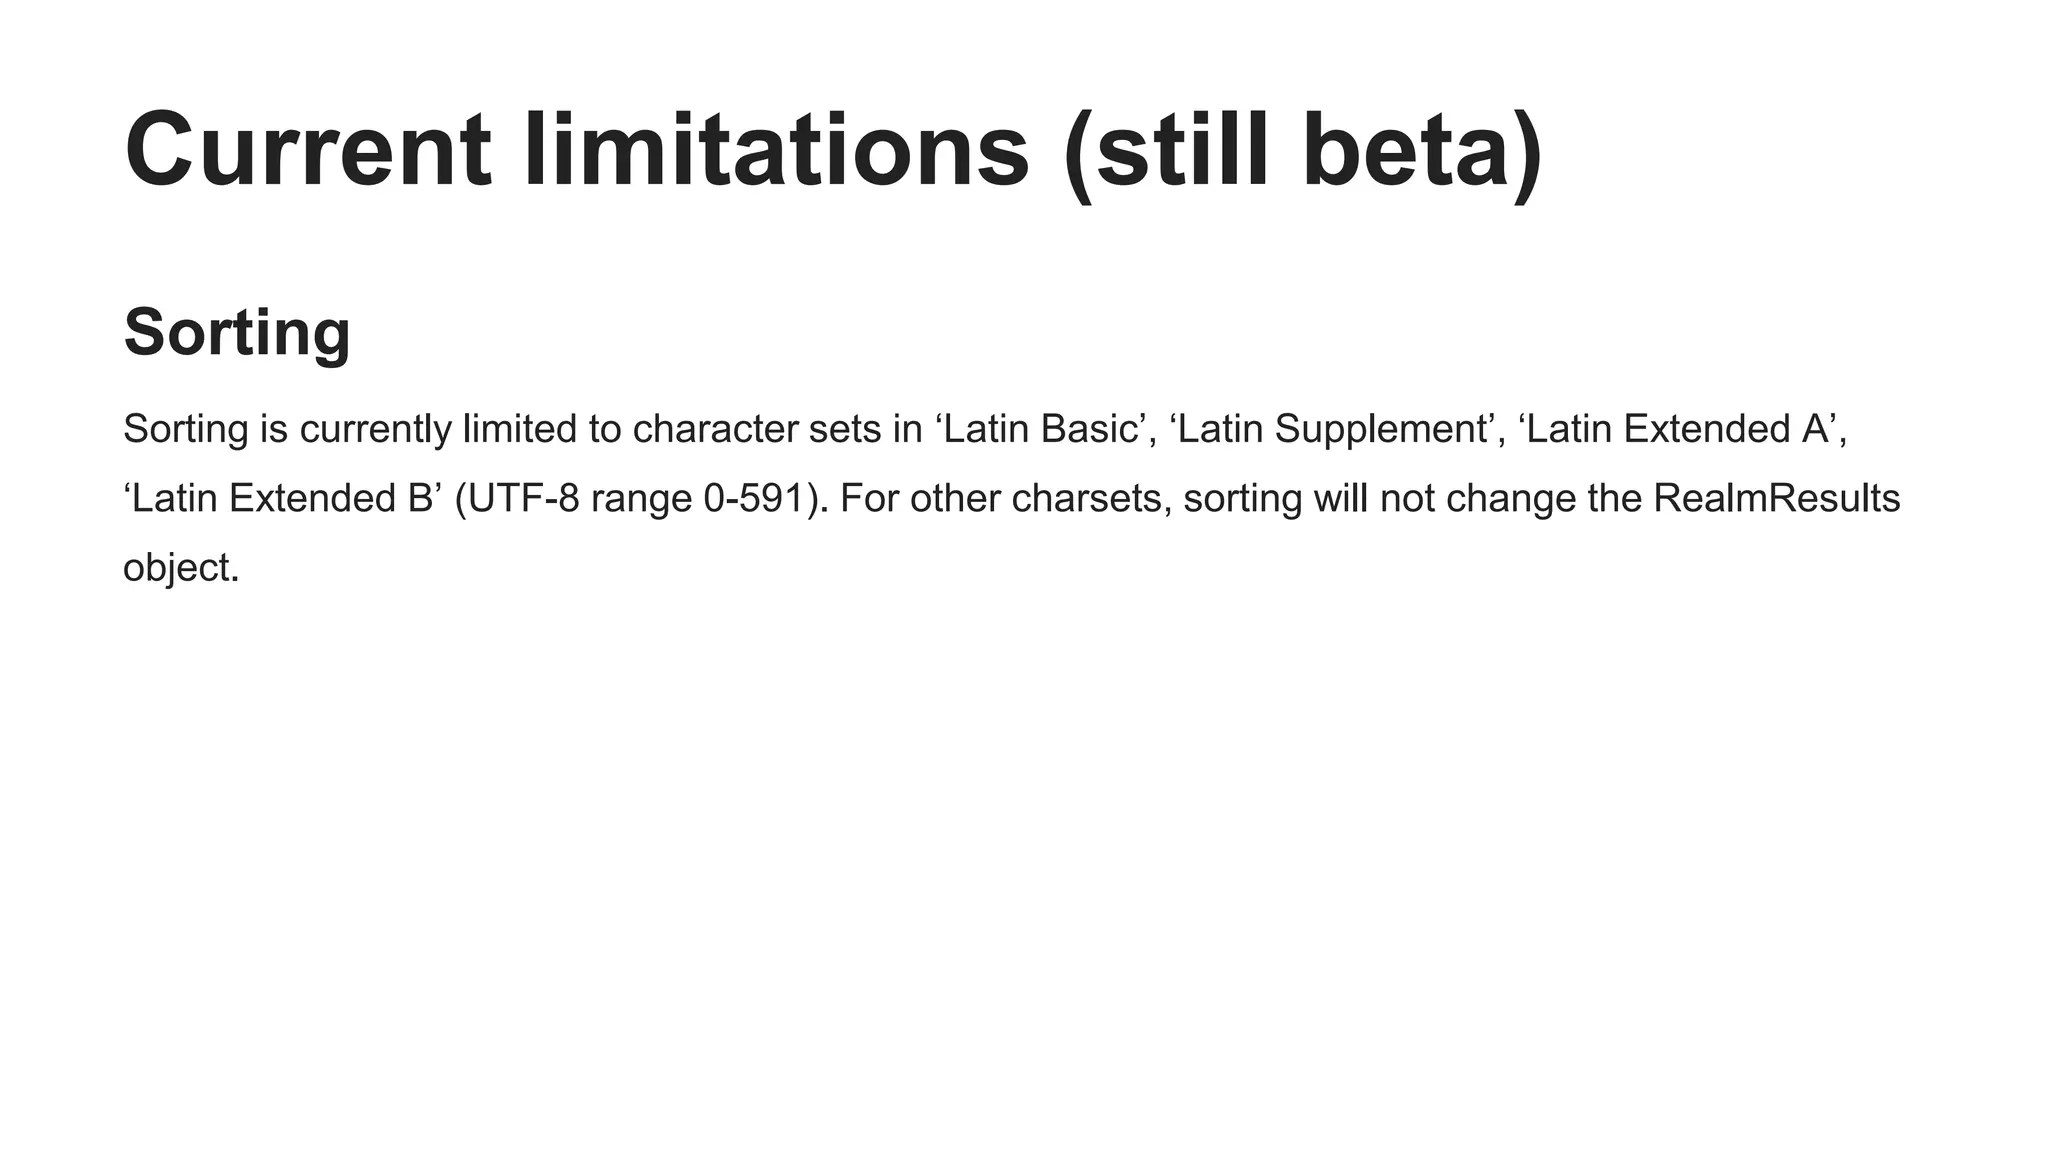Click the quoted text 'Latin Extended B'

(x=283, y=498)
